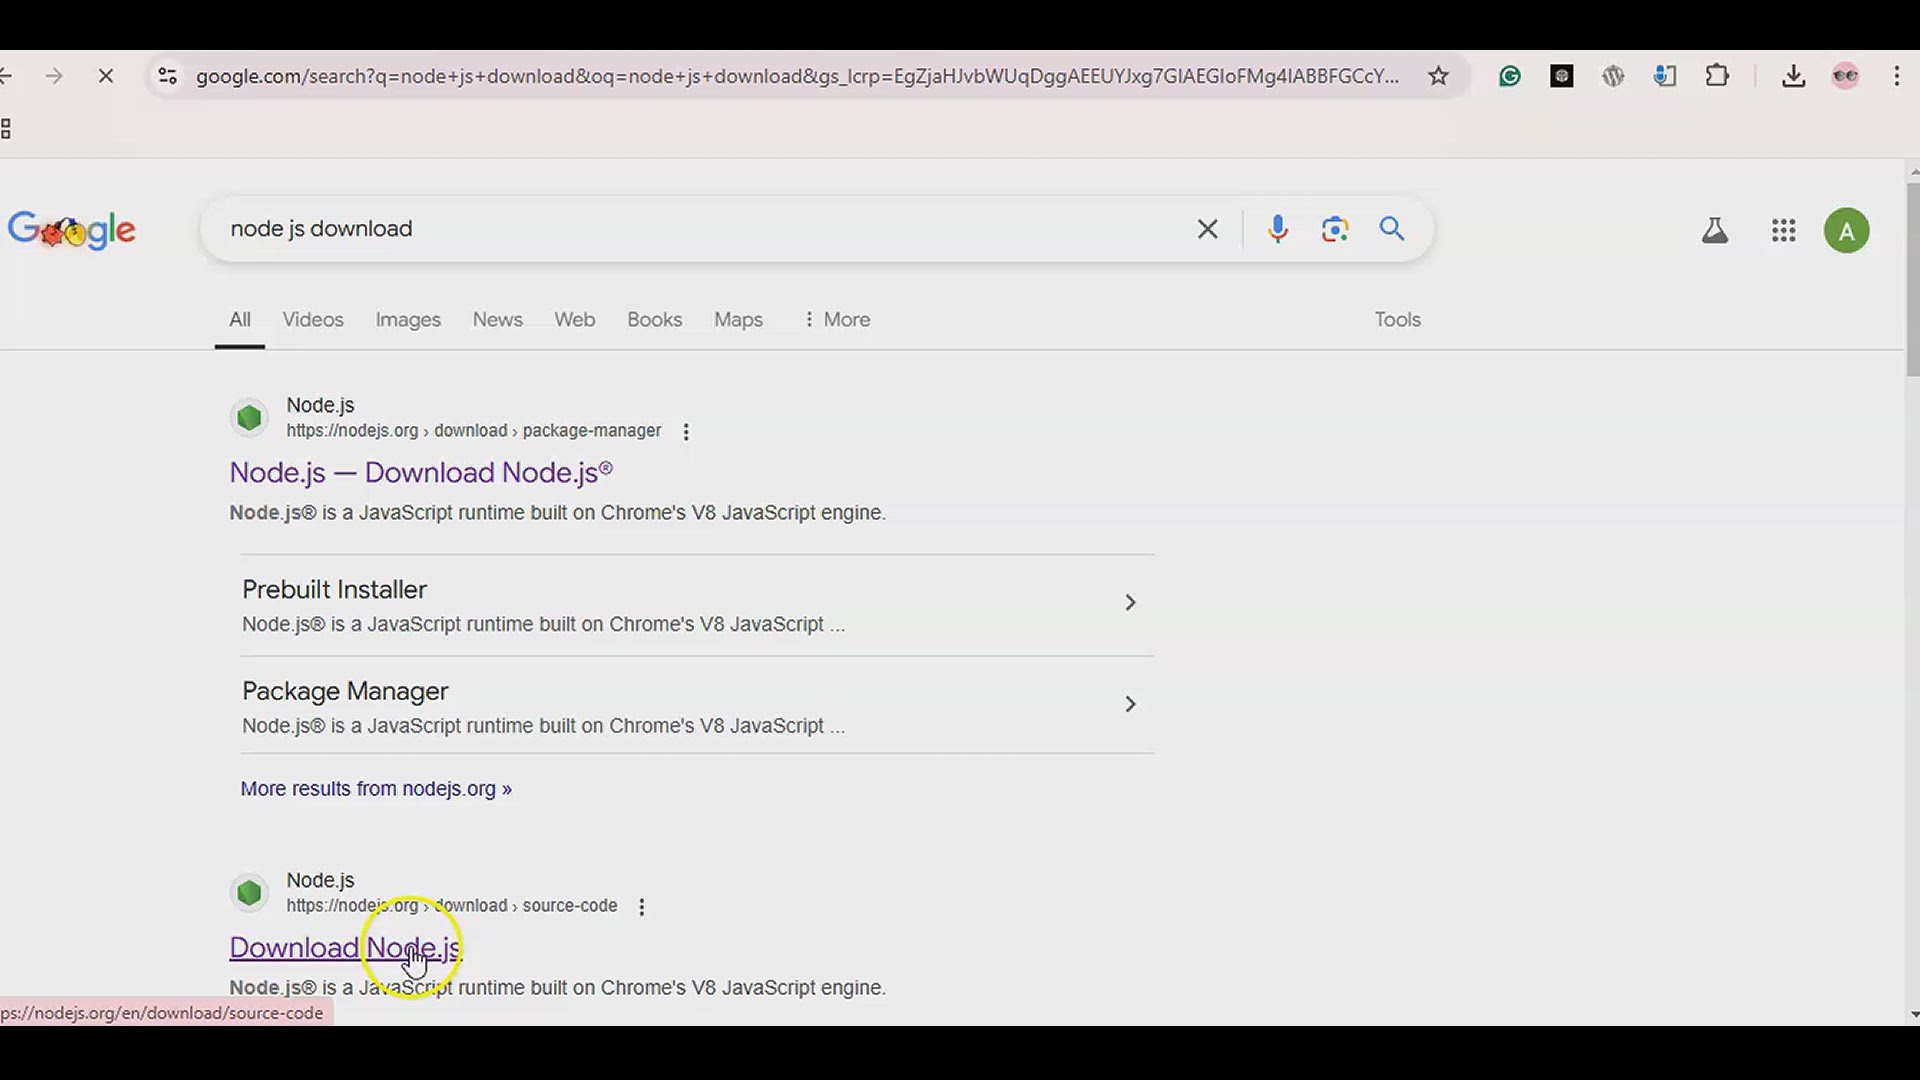Open Google account avatar A
This screenshot has height=1080, width=1920.
tap(1847, 231)
